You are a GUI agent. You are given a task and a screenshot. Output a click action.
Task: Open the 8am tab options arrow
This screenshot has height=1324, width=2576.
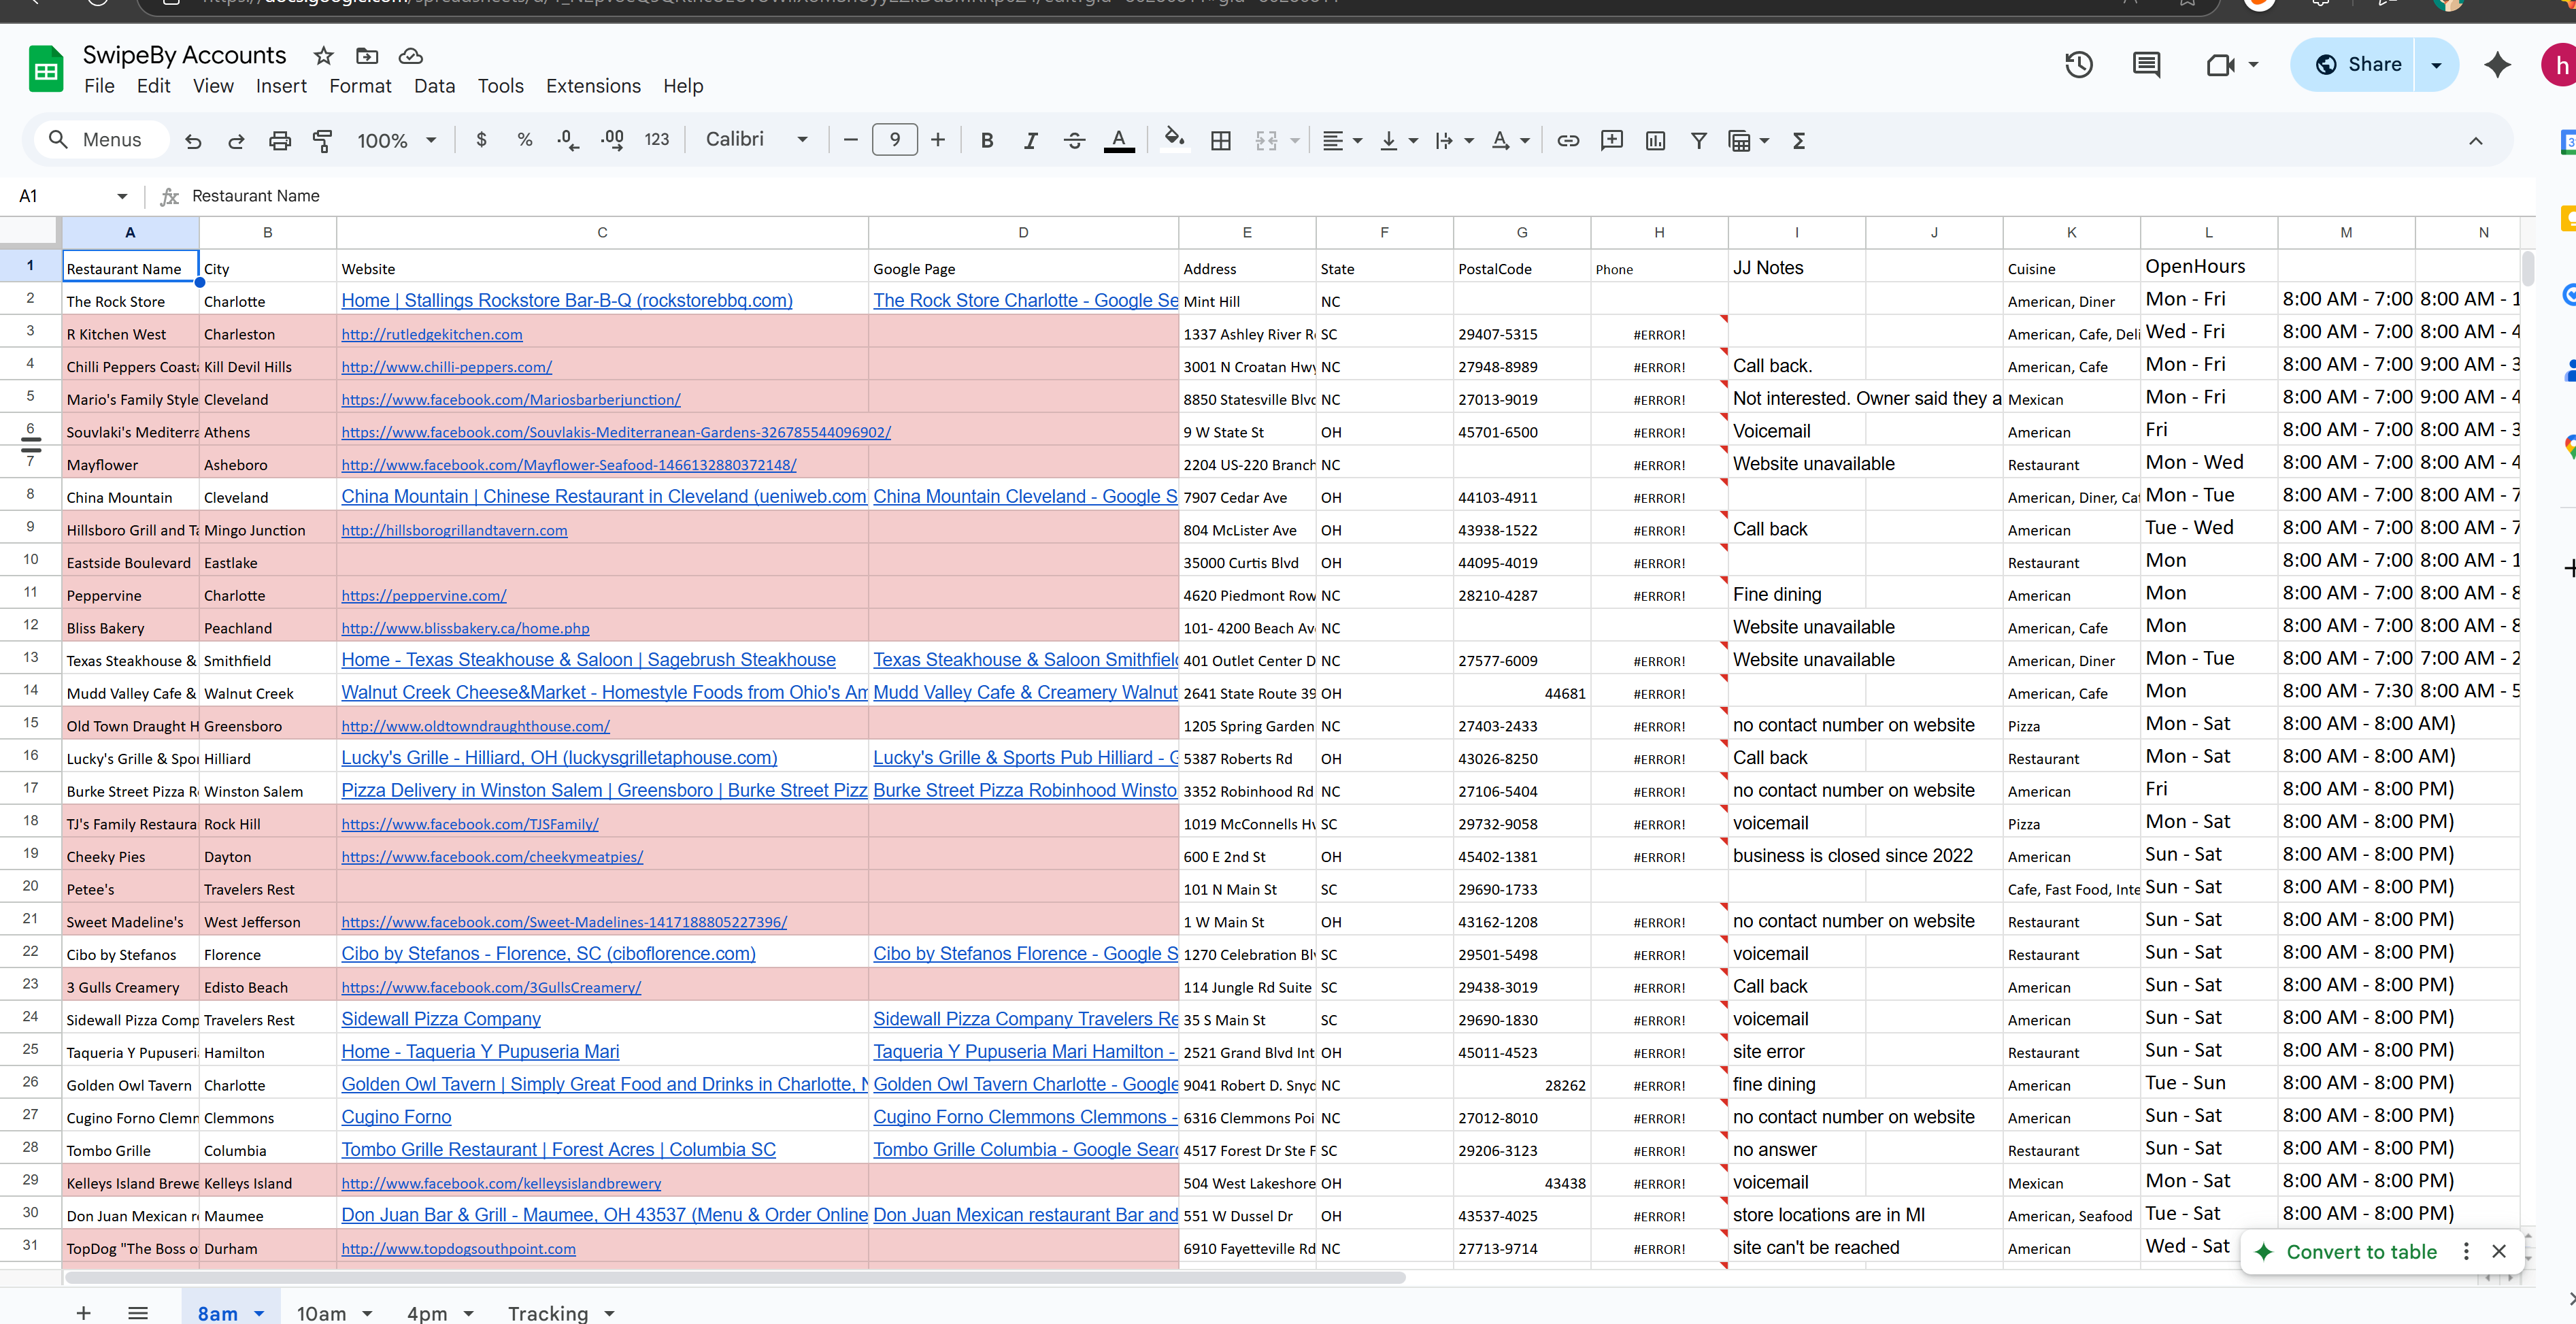[x=259, y=1313]
